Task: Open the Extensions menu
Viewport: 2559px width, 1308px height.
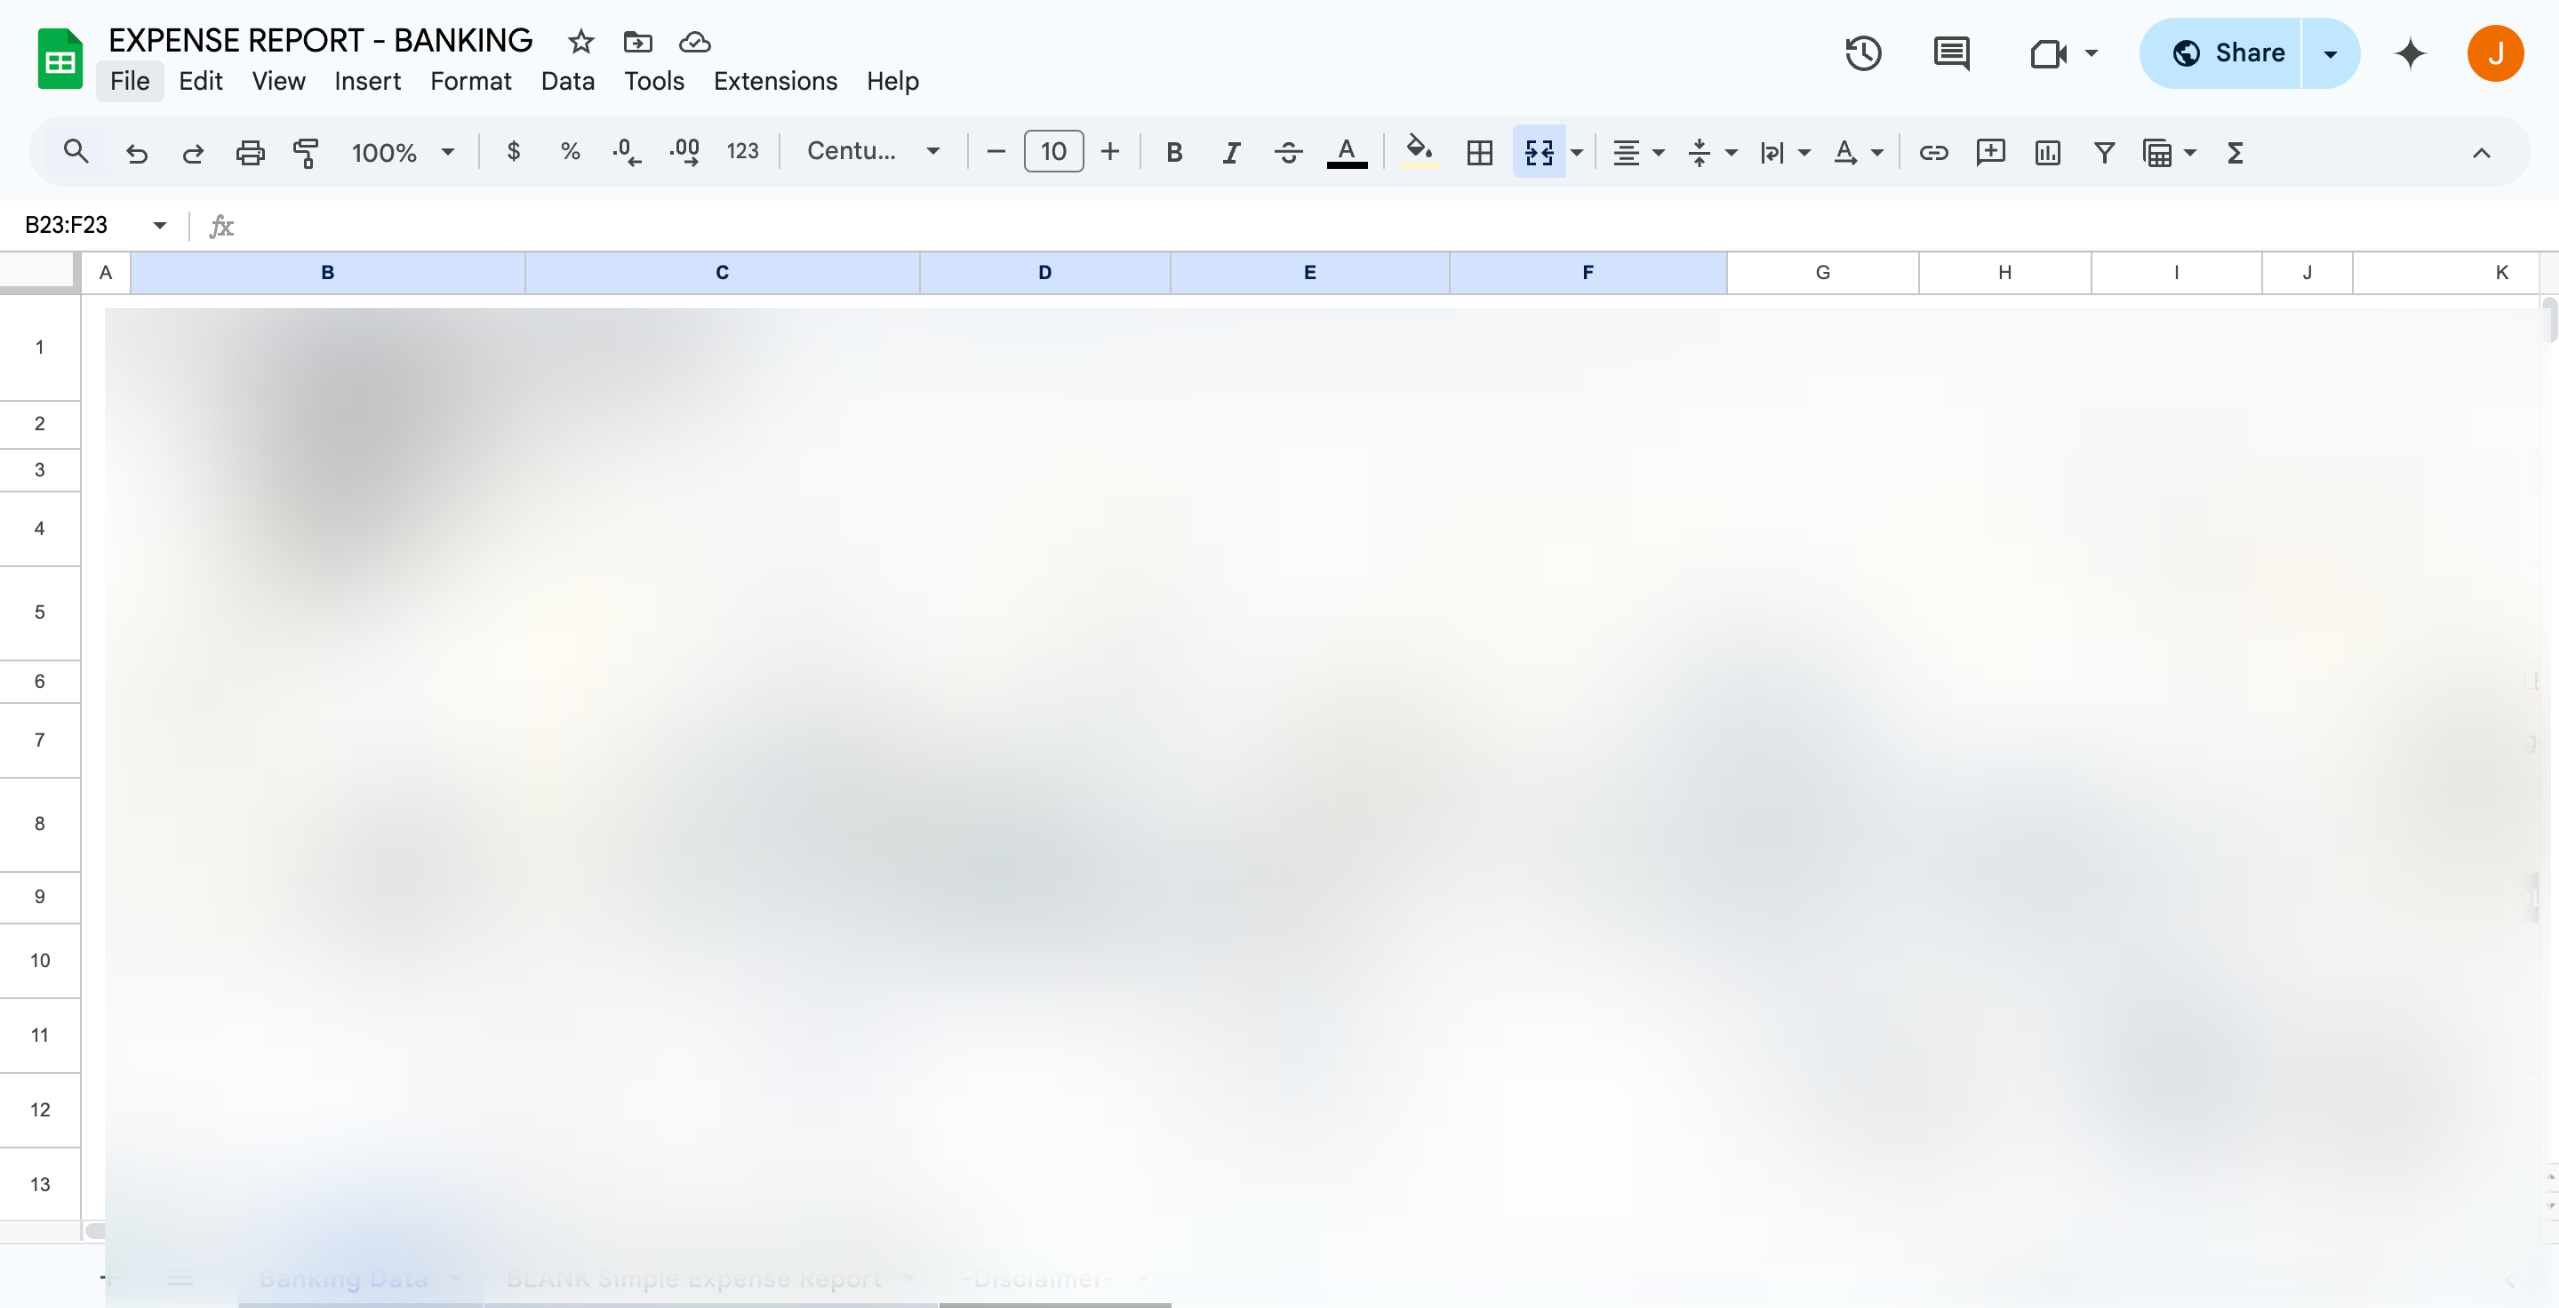Action: click(x=775, y=81)
